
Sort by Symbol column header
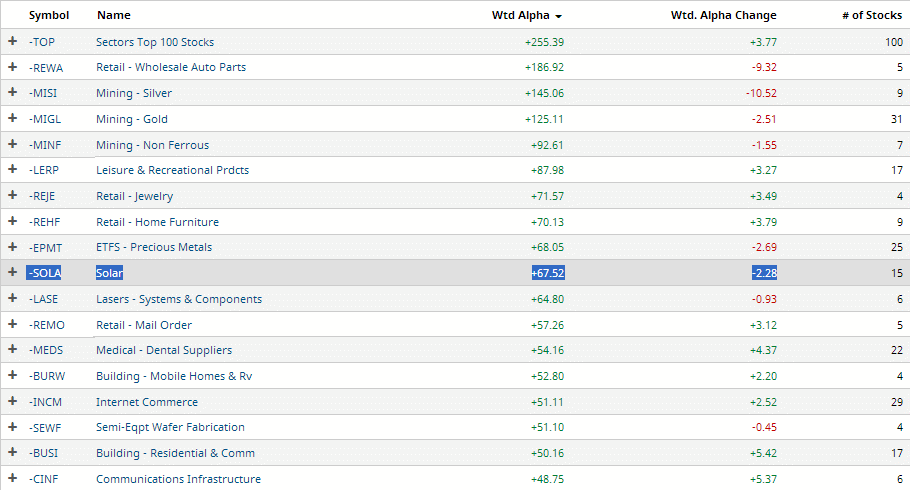pos(49,16)
